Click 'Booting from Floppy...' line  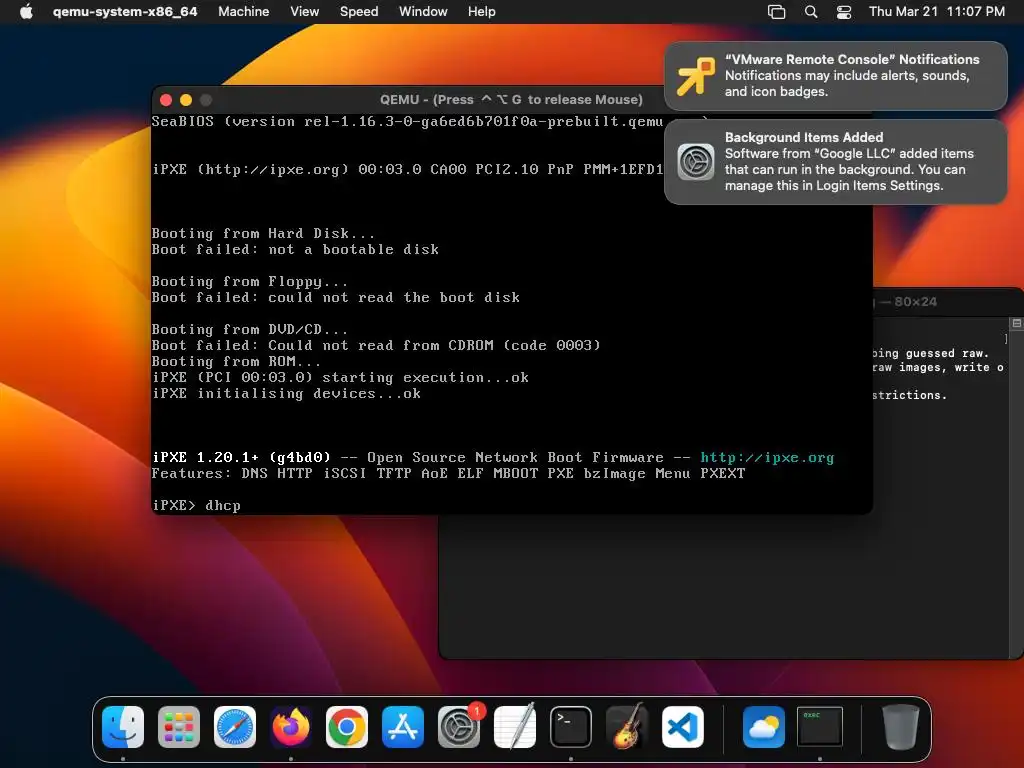tap(249, 281)
